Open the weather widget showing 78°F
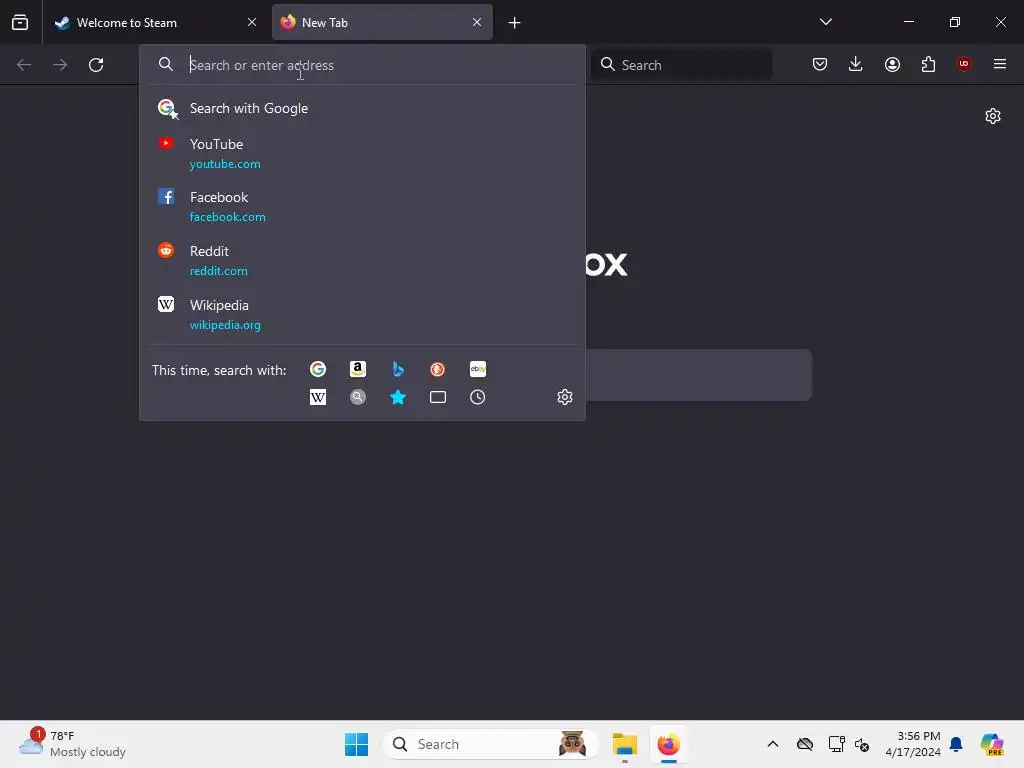The height and width of the screenshot is (768, 1024). (x=73, y=744)
